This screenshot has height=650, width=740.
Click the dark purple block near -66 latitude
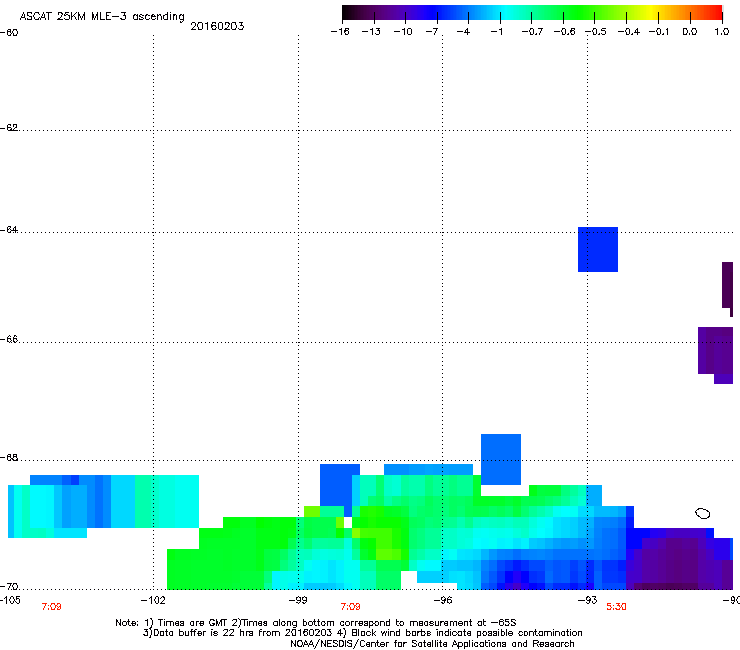pyautogui.click(x=715, y=353)
